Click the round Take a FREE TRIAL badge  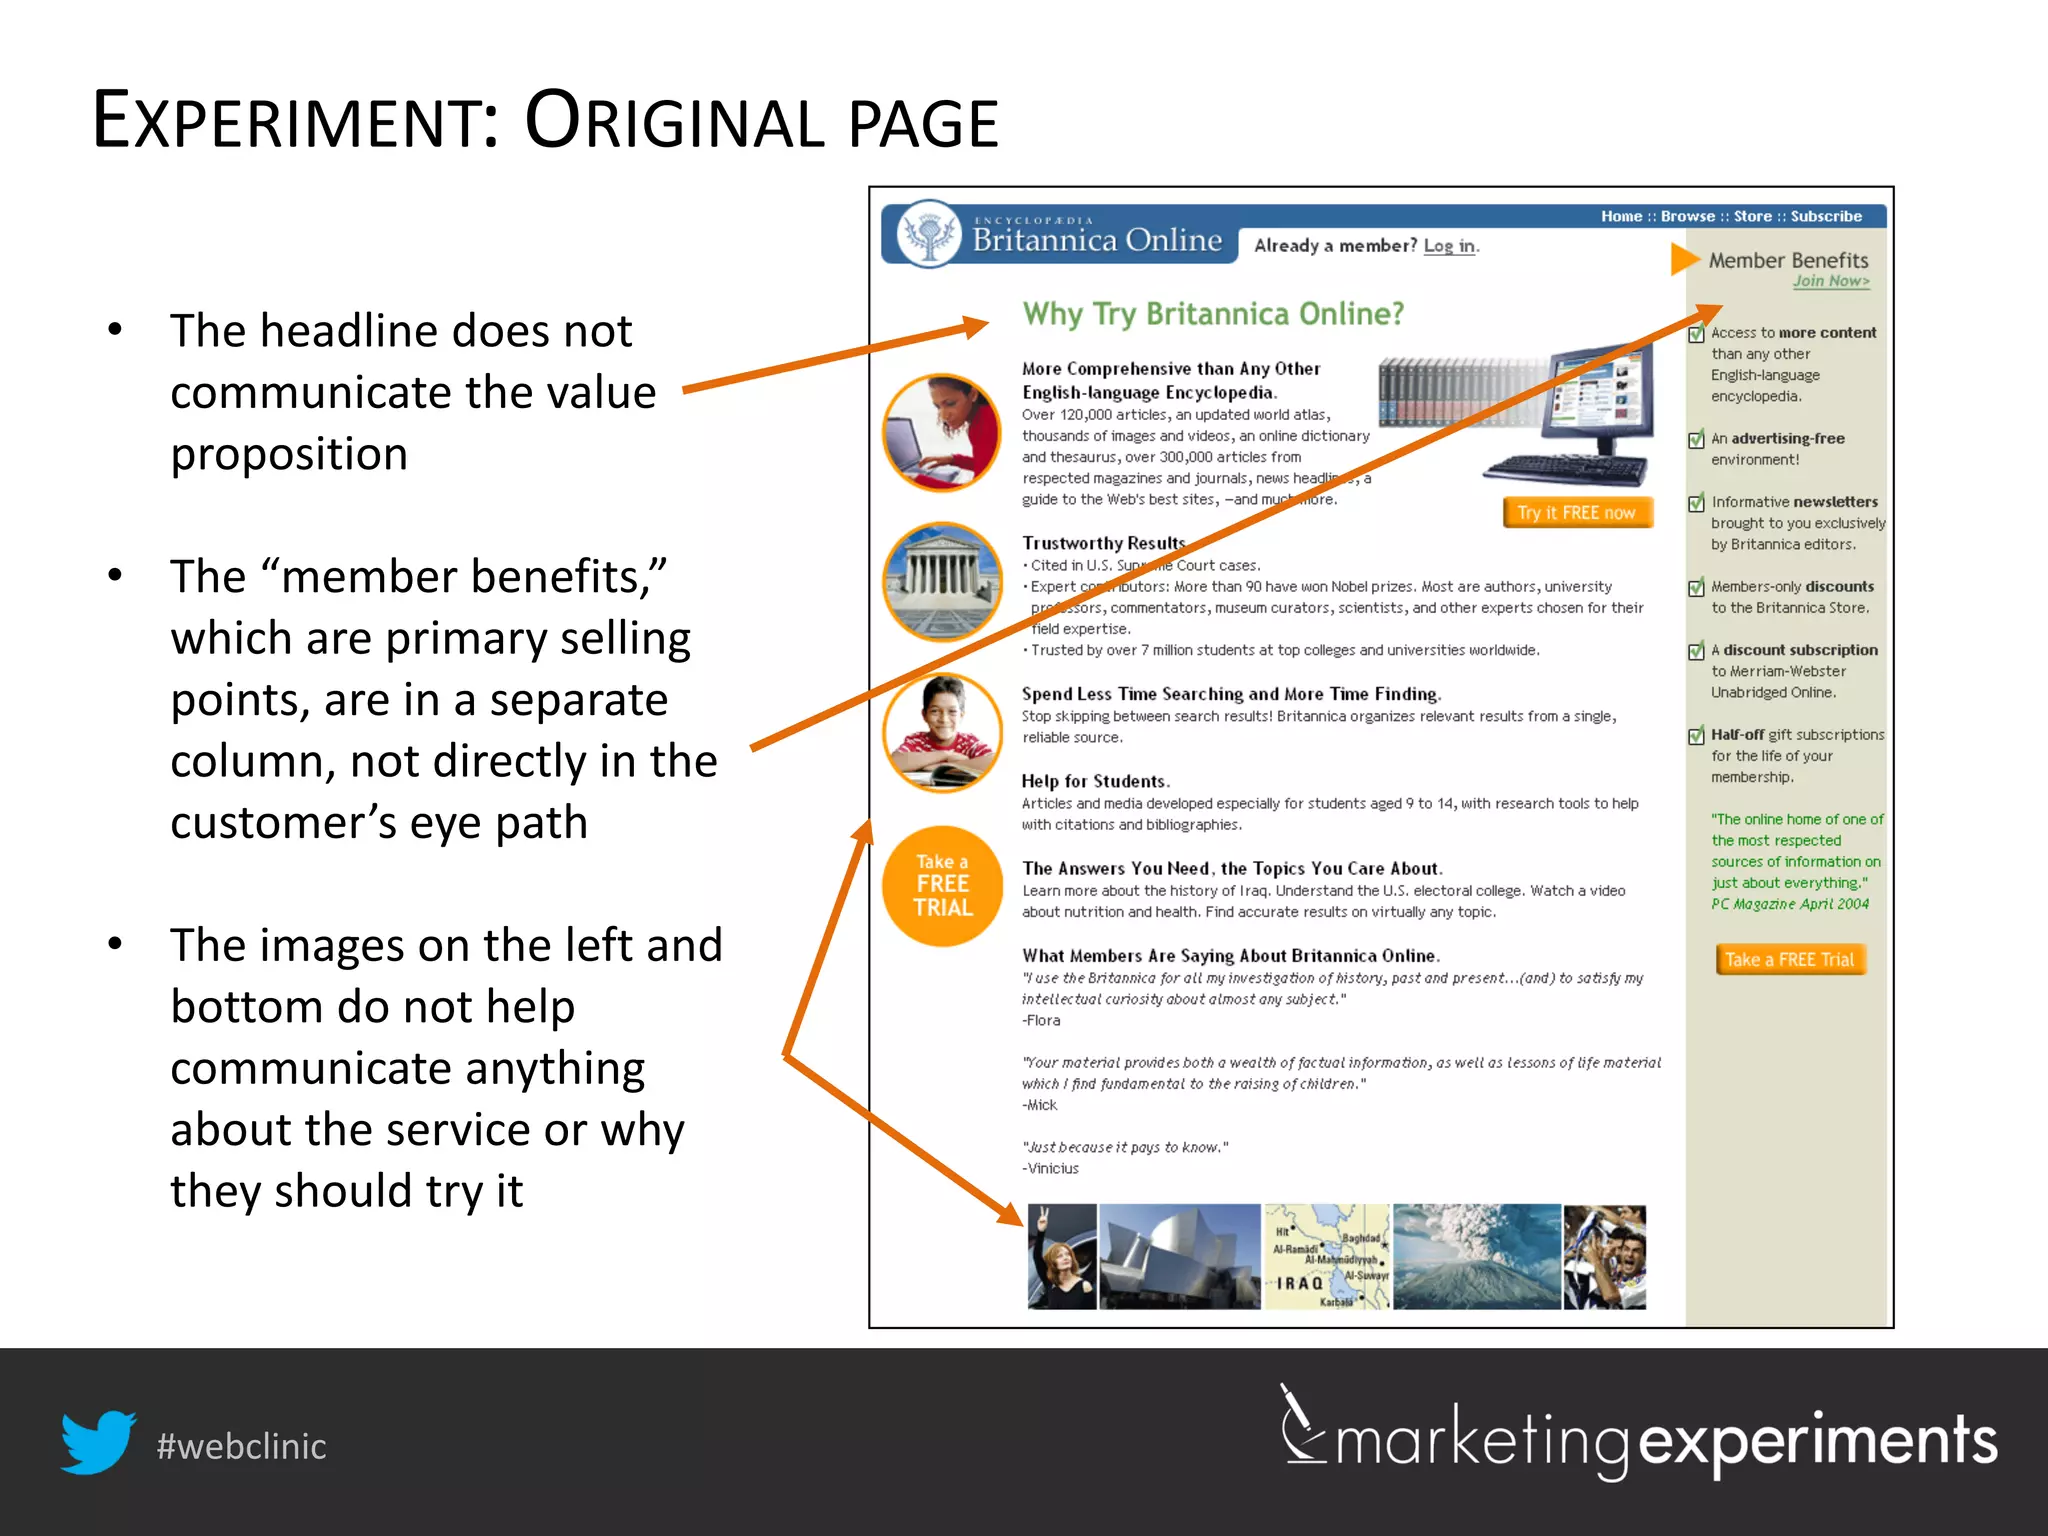[942, 886]
